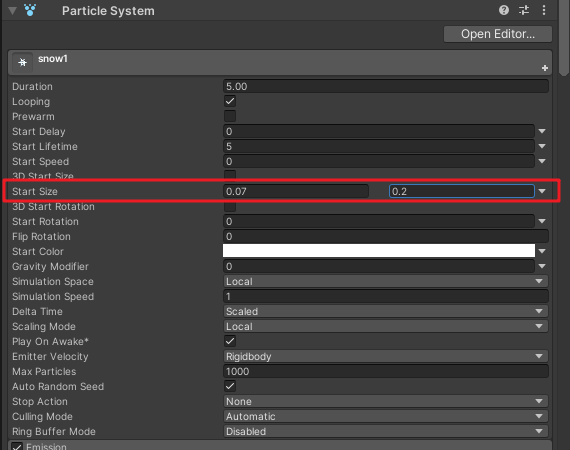Open the Scaling Mode dropdown
570x450 pixels.
click(386, 326)
